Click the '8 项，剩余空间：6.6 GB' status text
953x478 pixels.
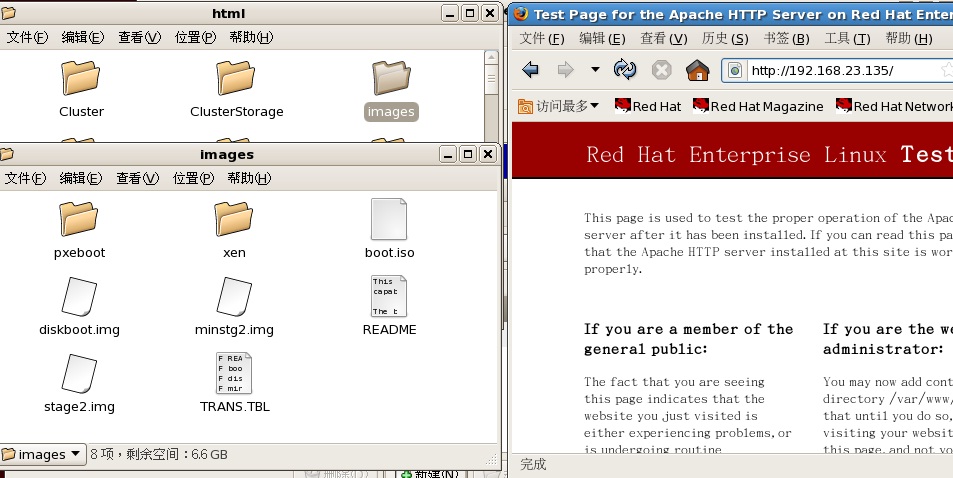coord(159,454)
